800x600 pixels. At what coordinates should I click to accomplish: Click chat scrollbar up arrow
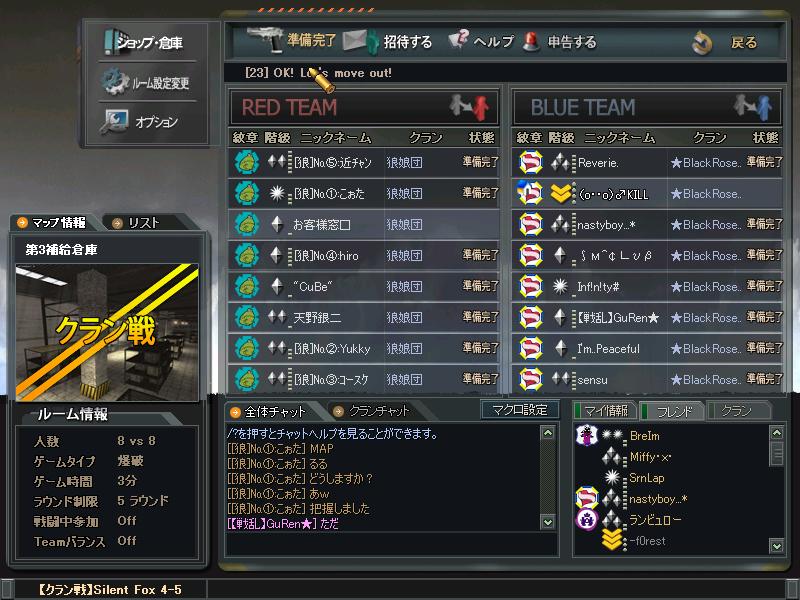tap(548, 433)
